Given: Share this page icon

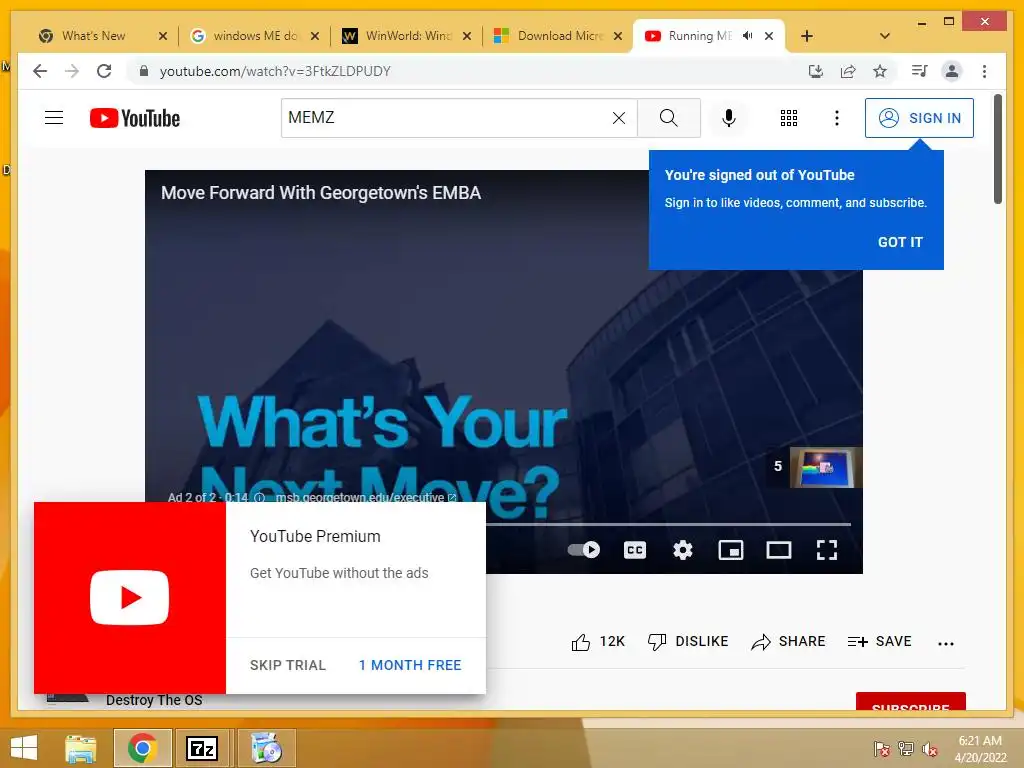Looking at the screenshot, I should tap(848, 71).
